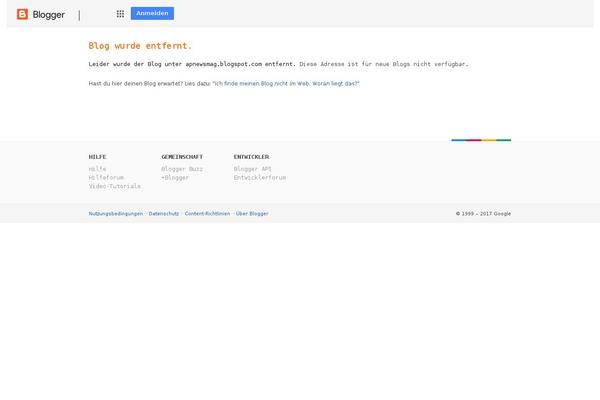Open the Content-Richtlinien link

coord(207,214)
